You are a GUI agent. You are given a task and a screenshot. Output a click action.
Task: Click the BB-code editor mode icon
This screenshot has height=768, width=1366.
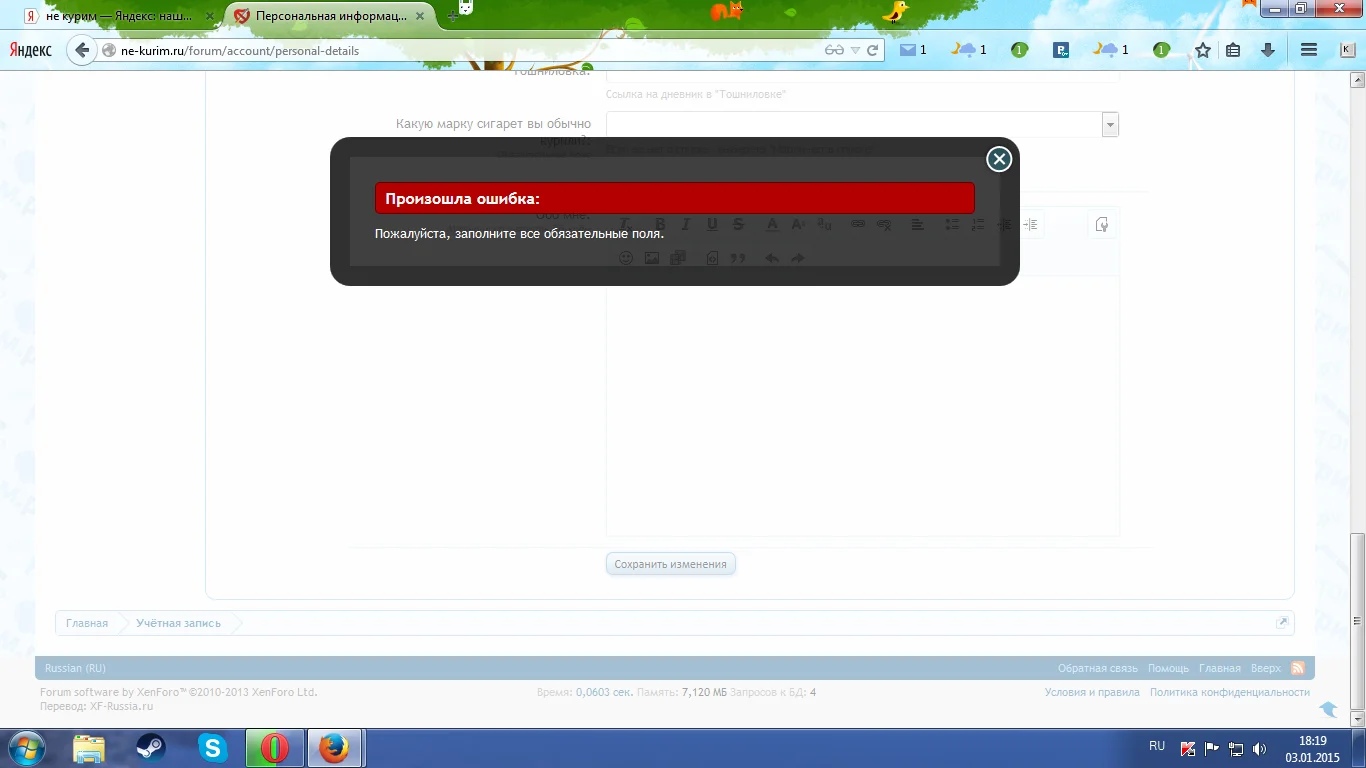pyautogui.click(x=1102, y=225)
